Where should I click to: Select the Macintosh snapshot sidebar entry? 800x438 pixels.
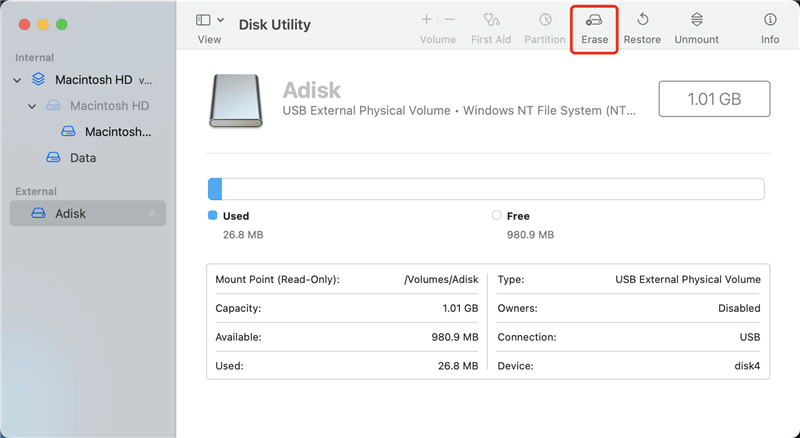click(x=117, y=131)
